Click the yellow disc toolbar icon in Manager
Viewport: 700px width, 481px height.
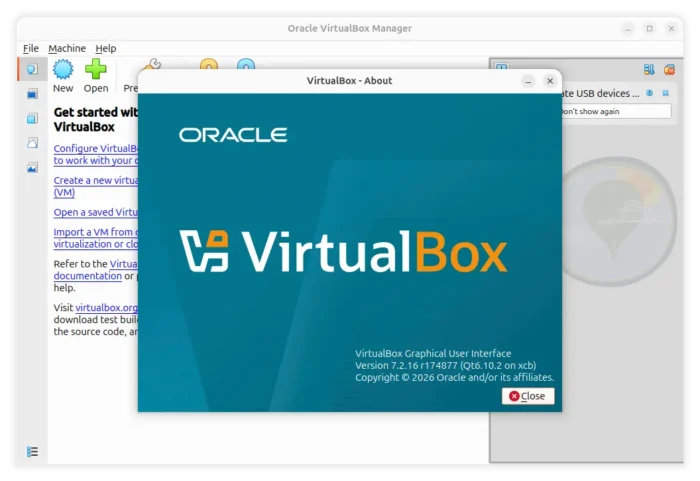click(209, 64)
